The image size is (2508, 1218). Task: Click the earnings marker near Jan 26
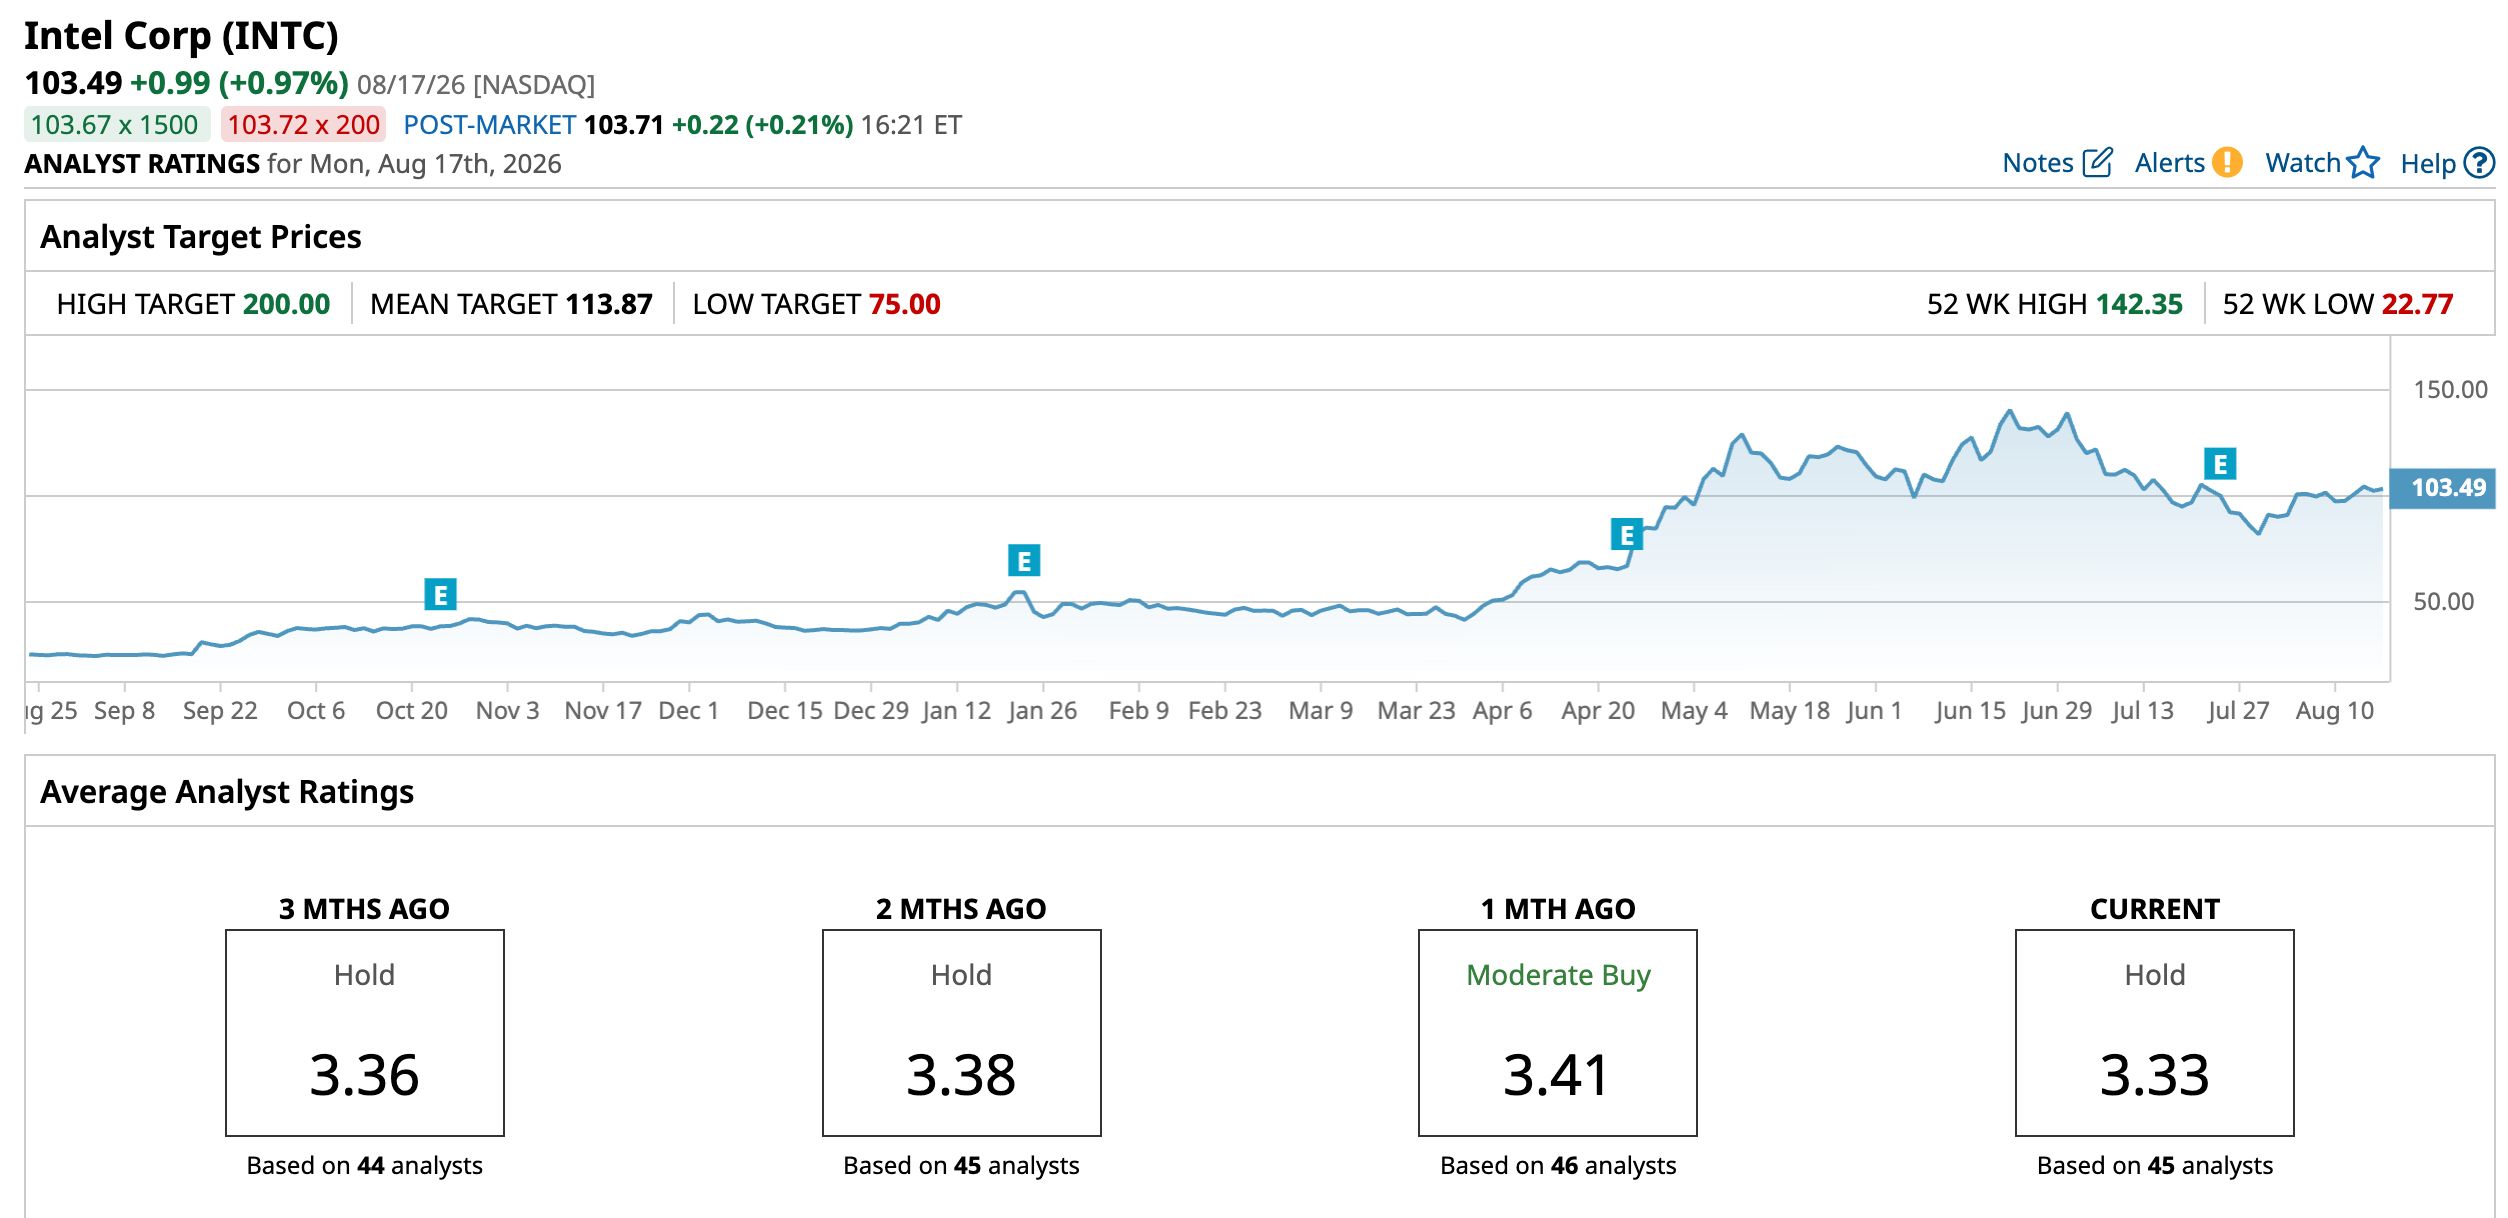[x=1024, y=561]
